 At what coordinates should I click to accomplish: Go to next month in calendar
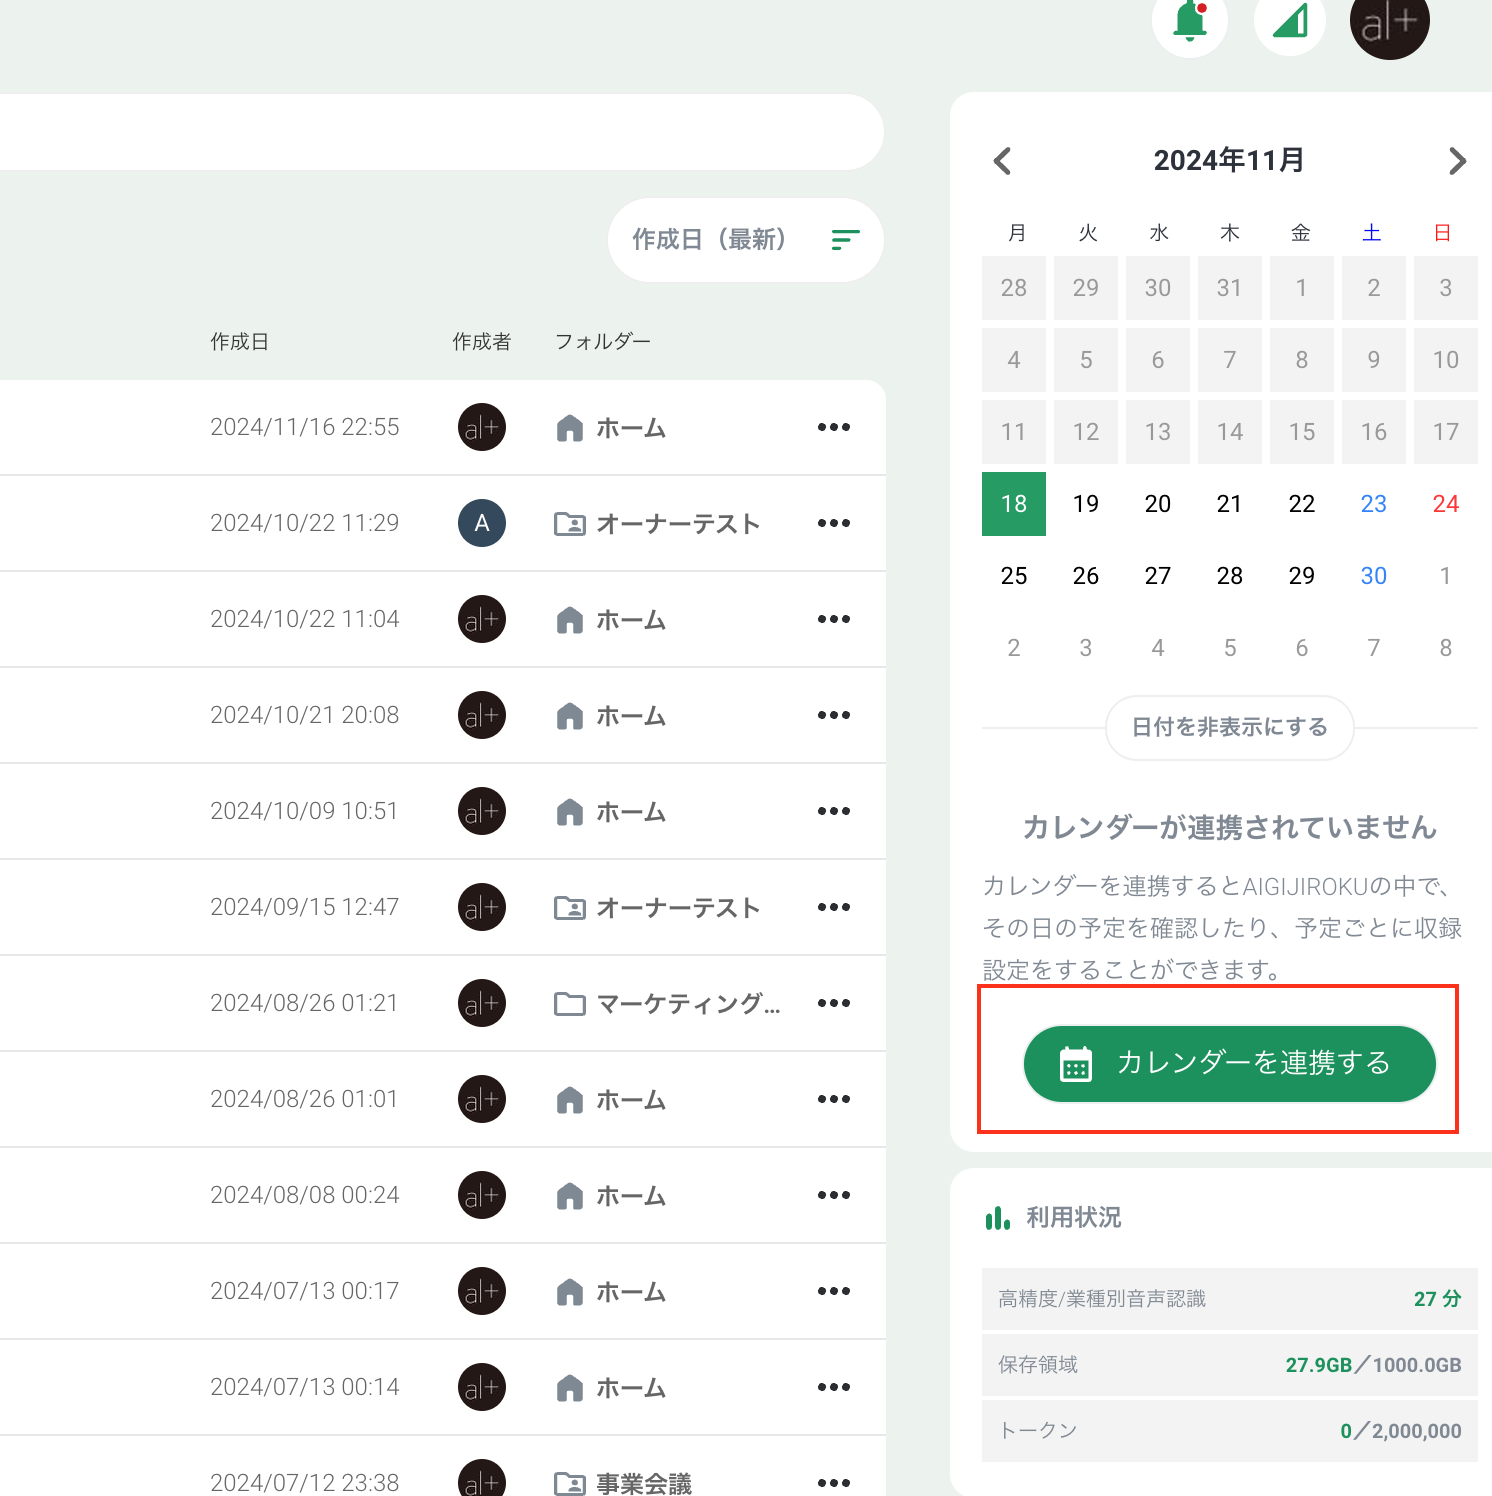pos(1457,161)
